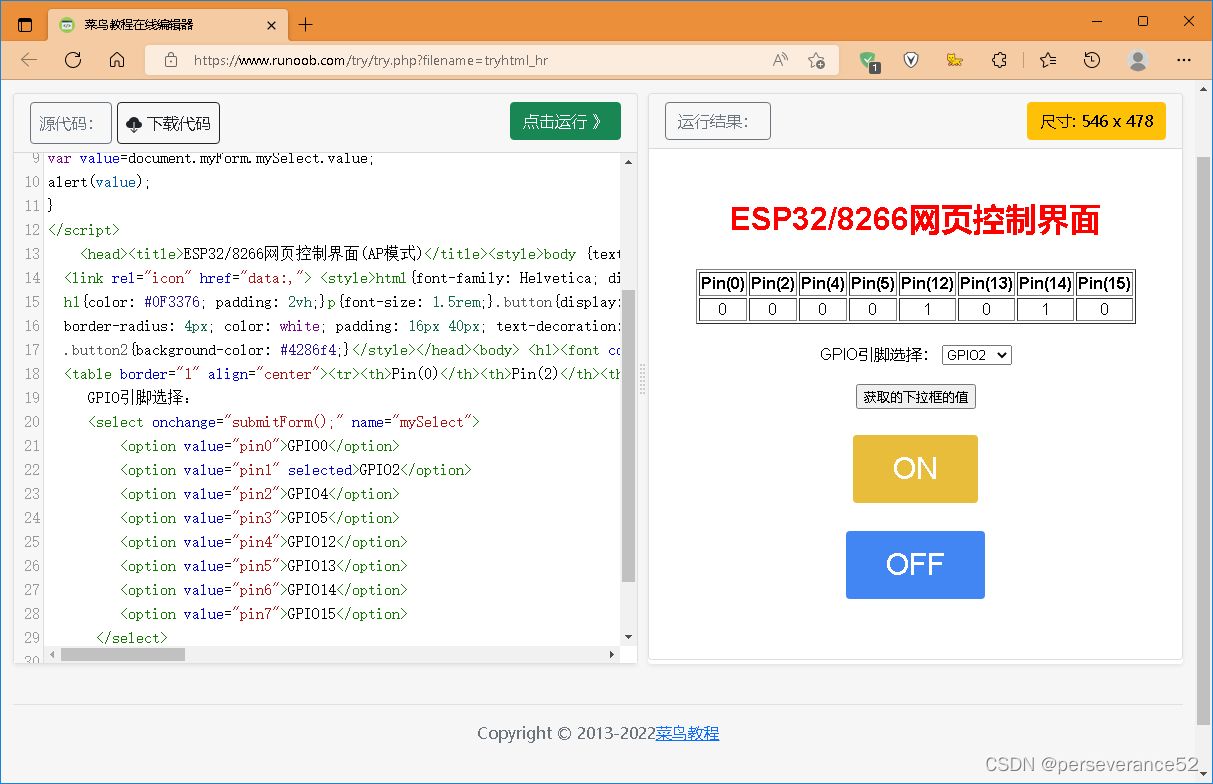Click the select onchange code line

click(284, 422)
